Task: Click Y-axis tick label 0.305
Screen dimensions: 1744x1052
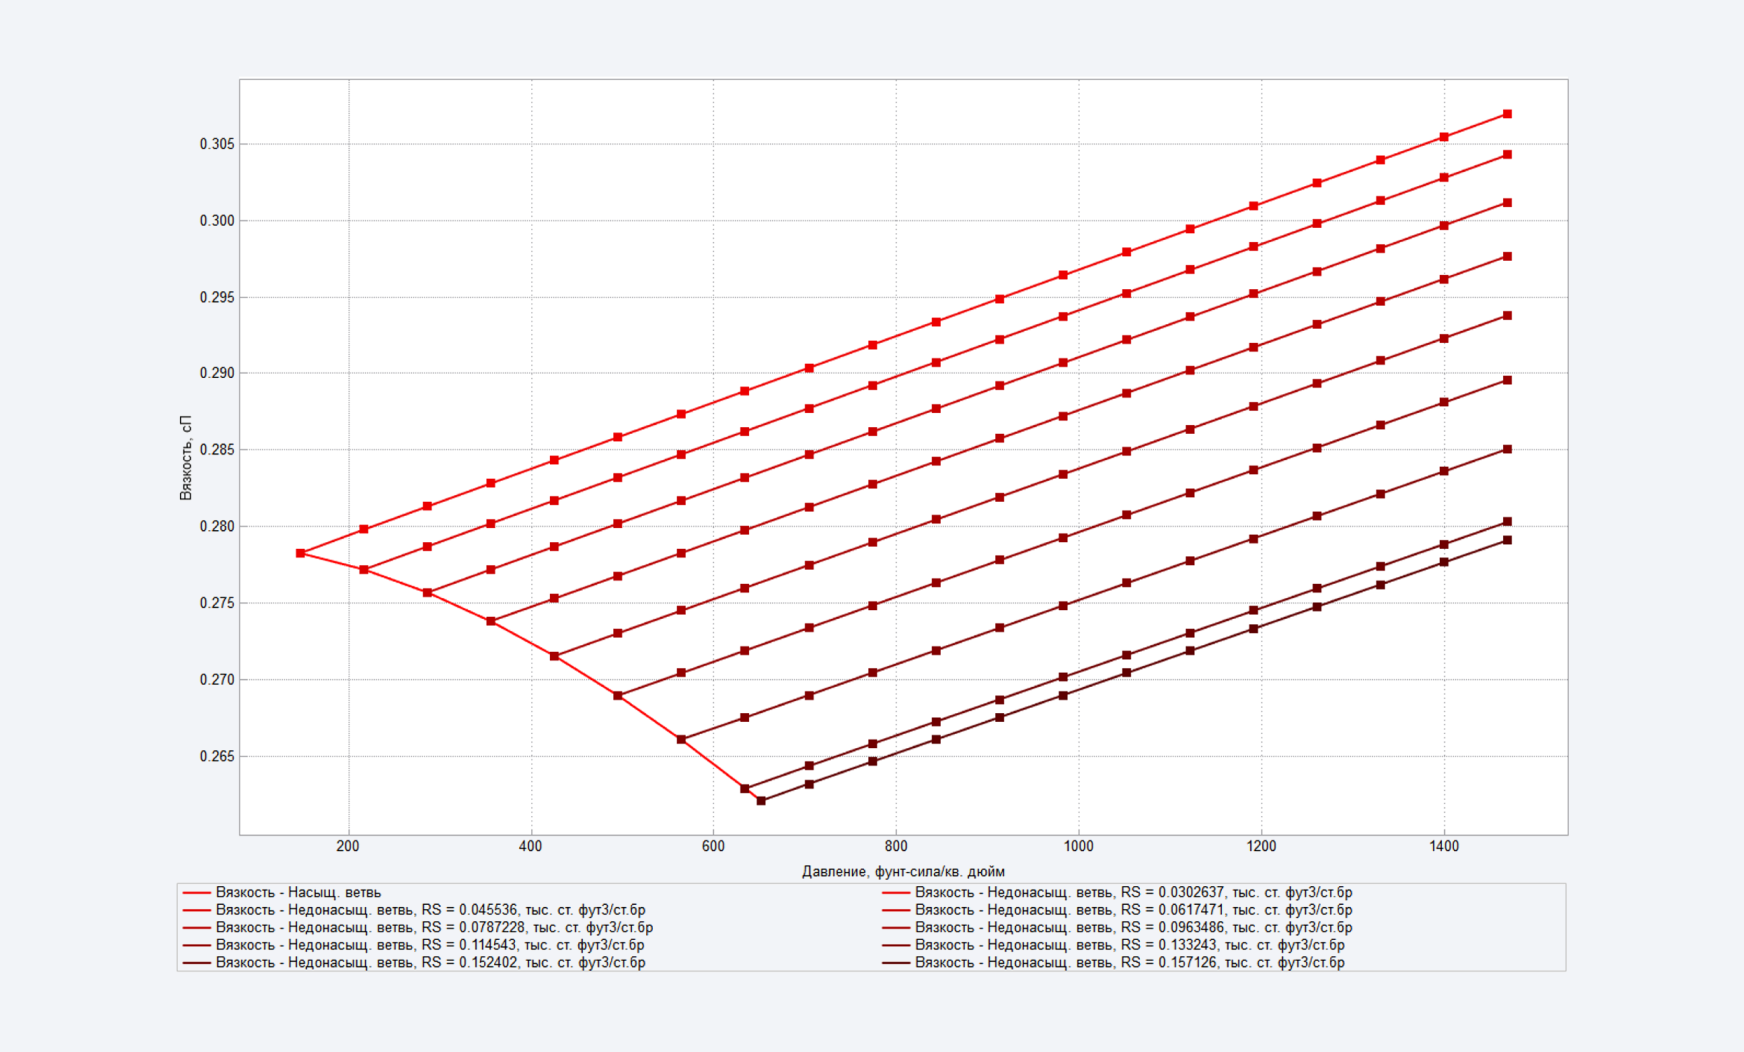Action: point(217,144)
